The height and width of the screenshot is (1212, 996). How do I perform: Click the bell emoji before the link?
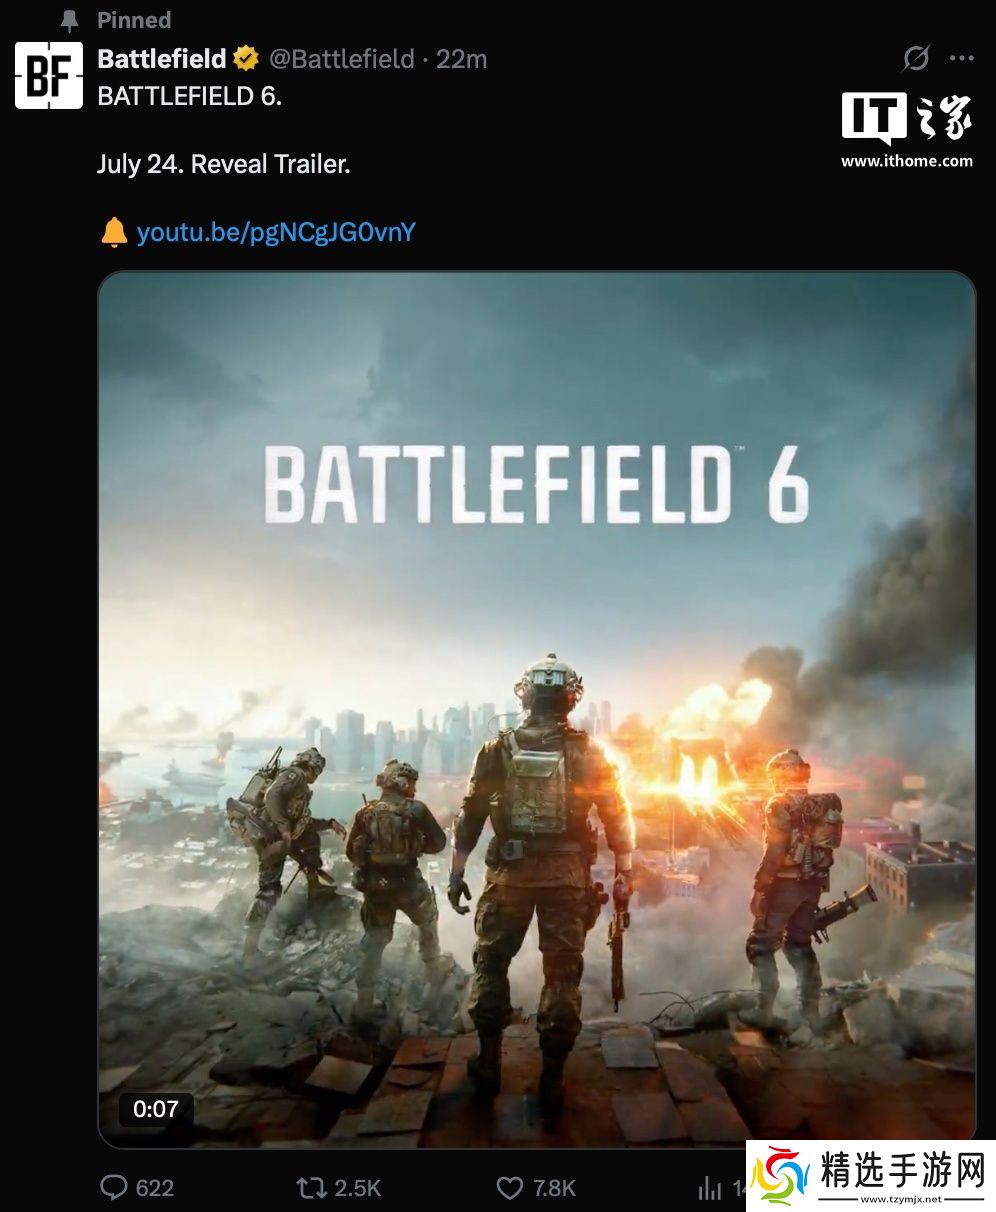(x=114, y=233)
